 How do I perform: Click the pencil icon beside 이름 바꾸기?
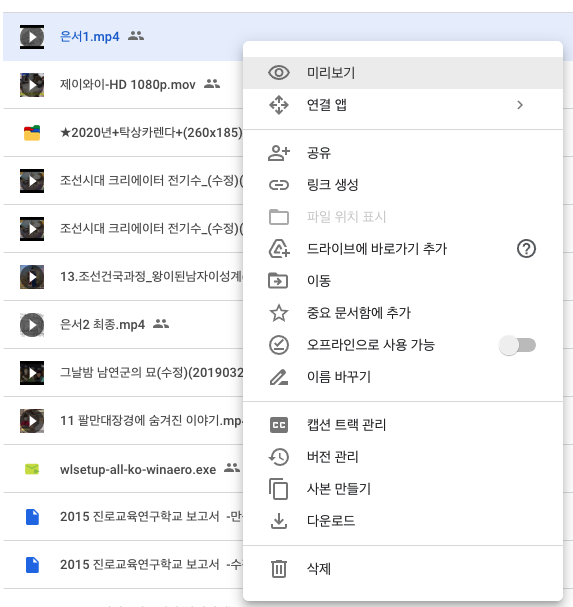point(279,377)
